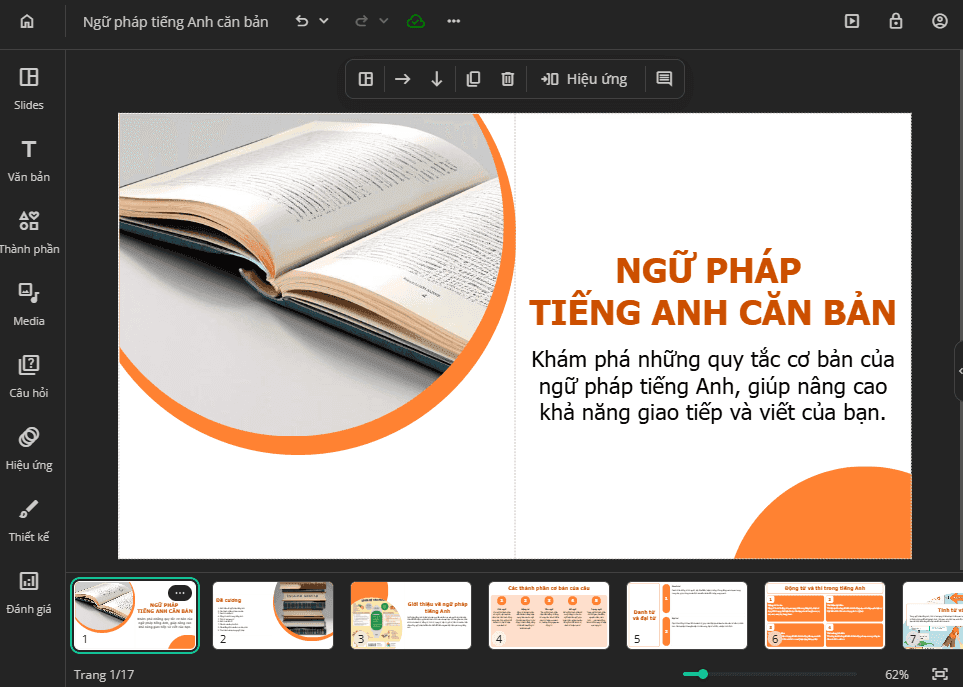This screenshot has width=963, height=687.
Task: Open the three-dots more menu
Action: point(453,21)
